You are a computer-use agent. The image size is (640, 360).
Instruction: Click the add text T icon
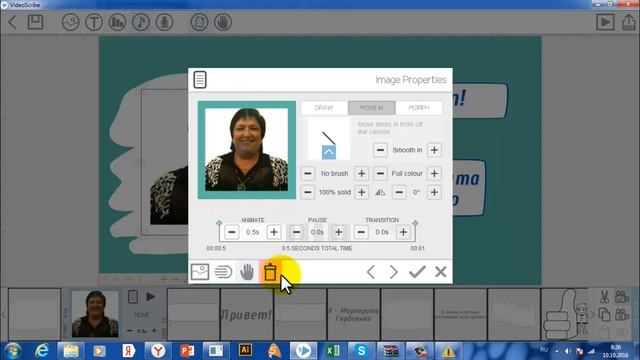coord(94,22)
